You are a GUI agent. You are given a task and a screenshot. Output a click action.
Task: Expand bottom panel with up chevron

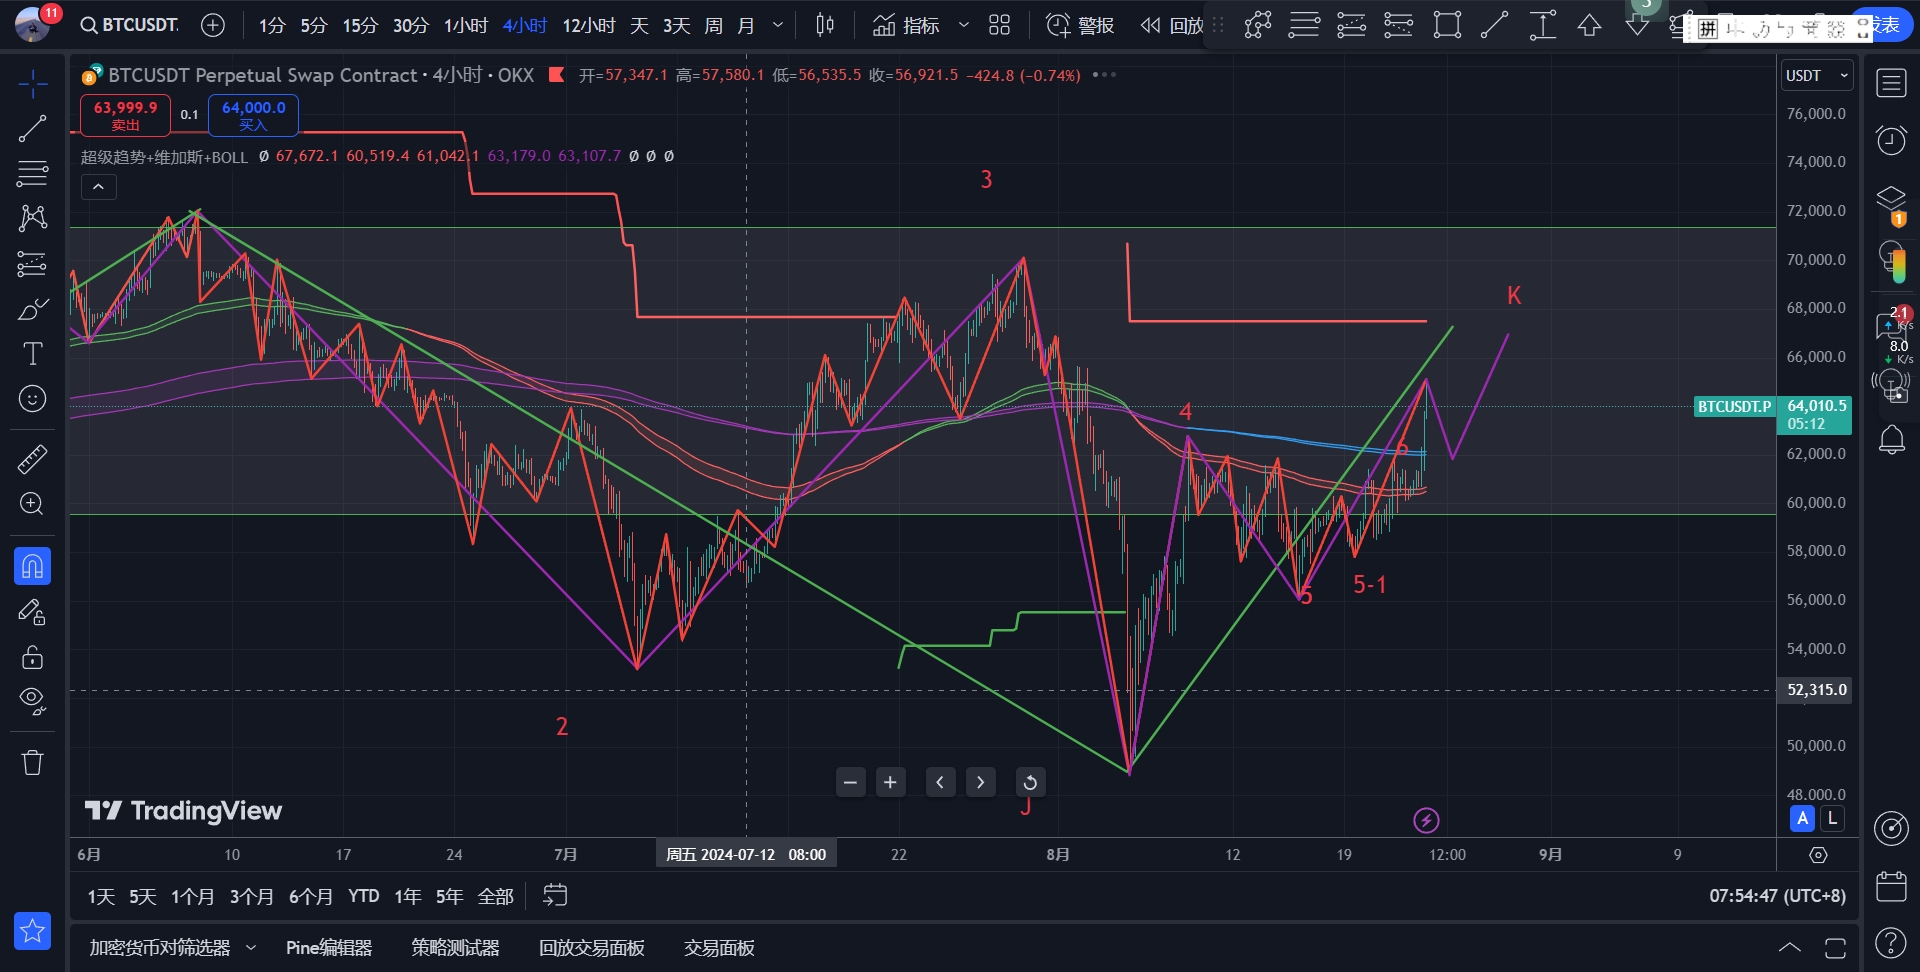click(x=1790, y=947)
